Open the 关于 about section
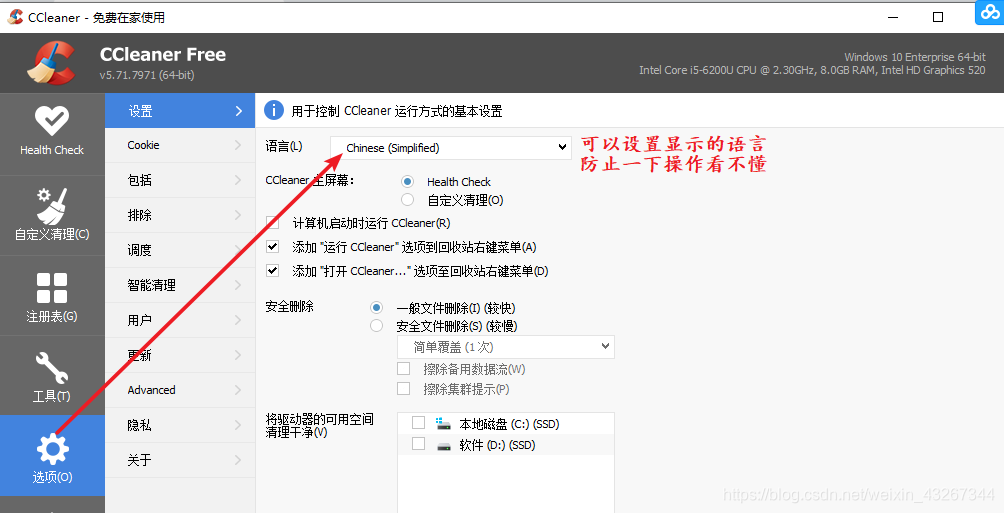1004x513 pixels. click(180, 460)
